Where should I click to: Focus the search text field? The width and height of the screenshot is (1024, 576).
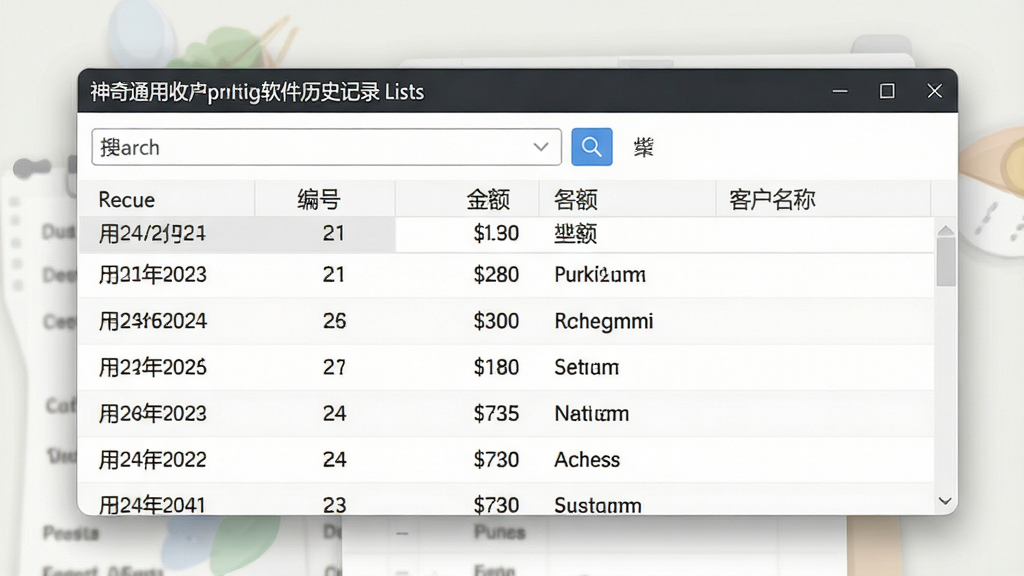327,147
